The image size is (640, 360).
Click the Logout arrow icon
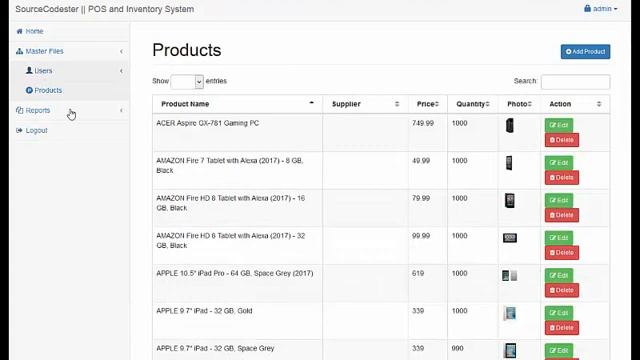[x=19, y=130]
